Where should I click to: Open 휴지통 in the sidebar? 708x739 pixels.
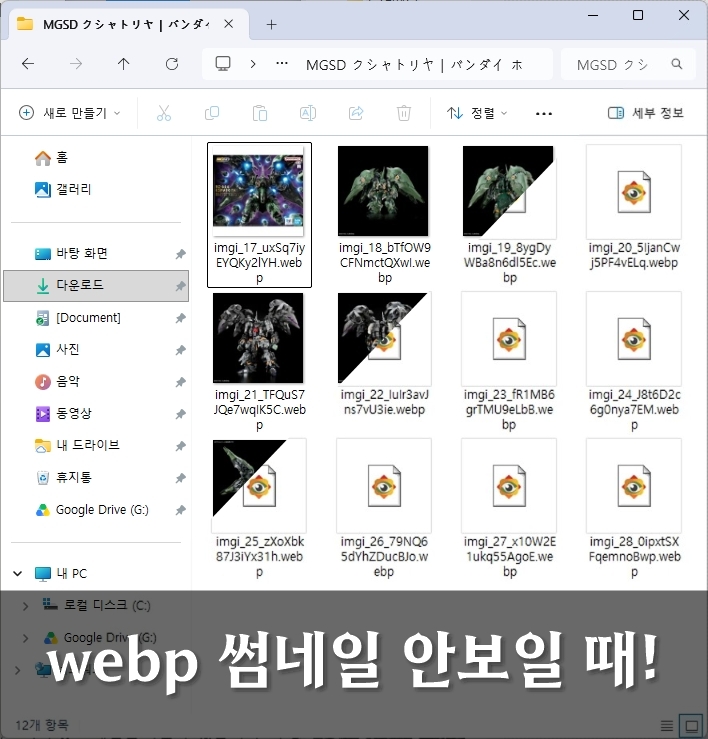(64, 478)
